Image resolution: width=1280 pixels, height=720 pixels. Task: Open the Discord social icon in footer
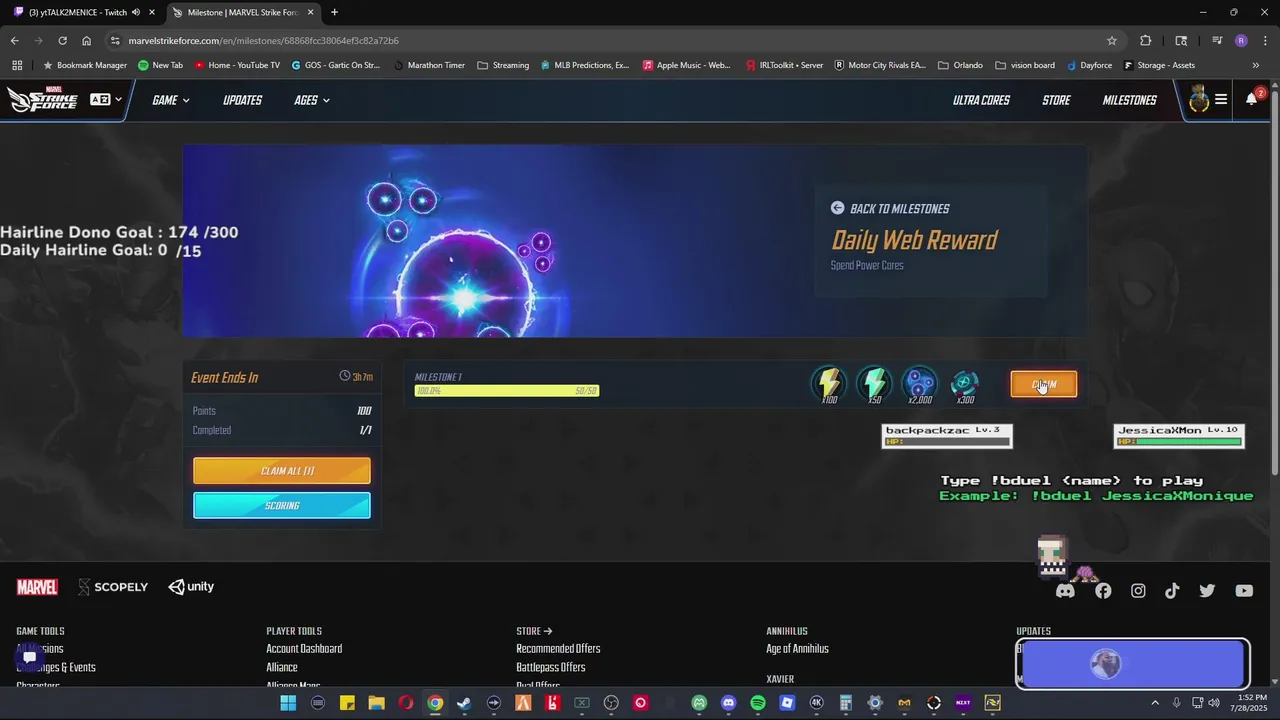(1065, 591)
